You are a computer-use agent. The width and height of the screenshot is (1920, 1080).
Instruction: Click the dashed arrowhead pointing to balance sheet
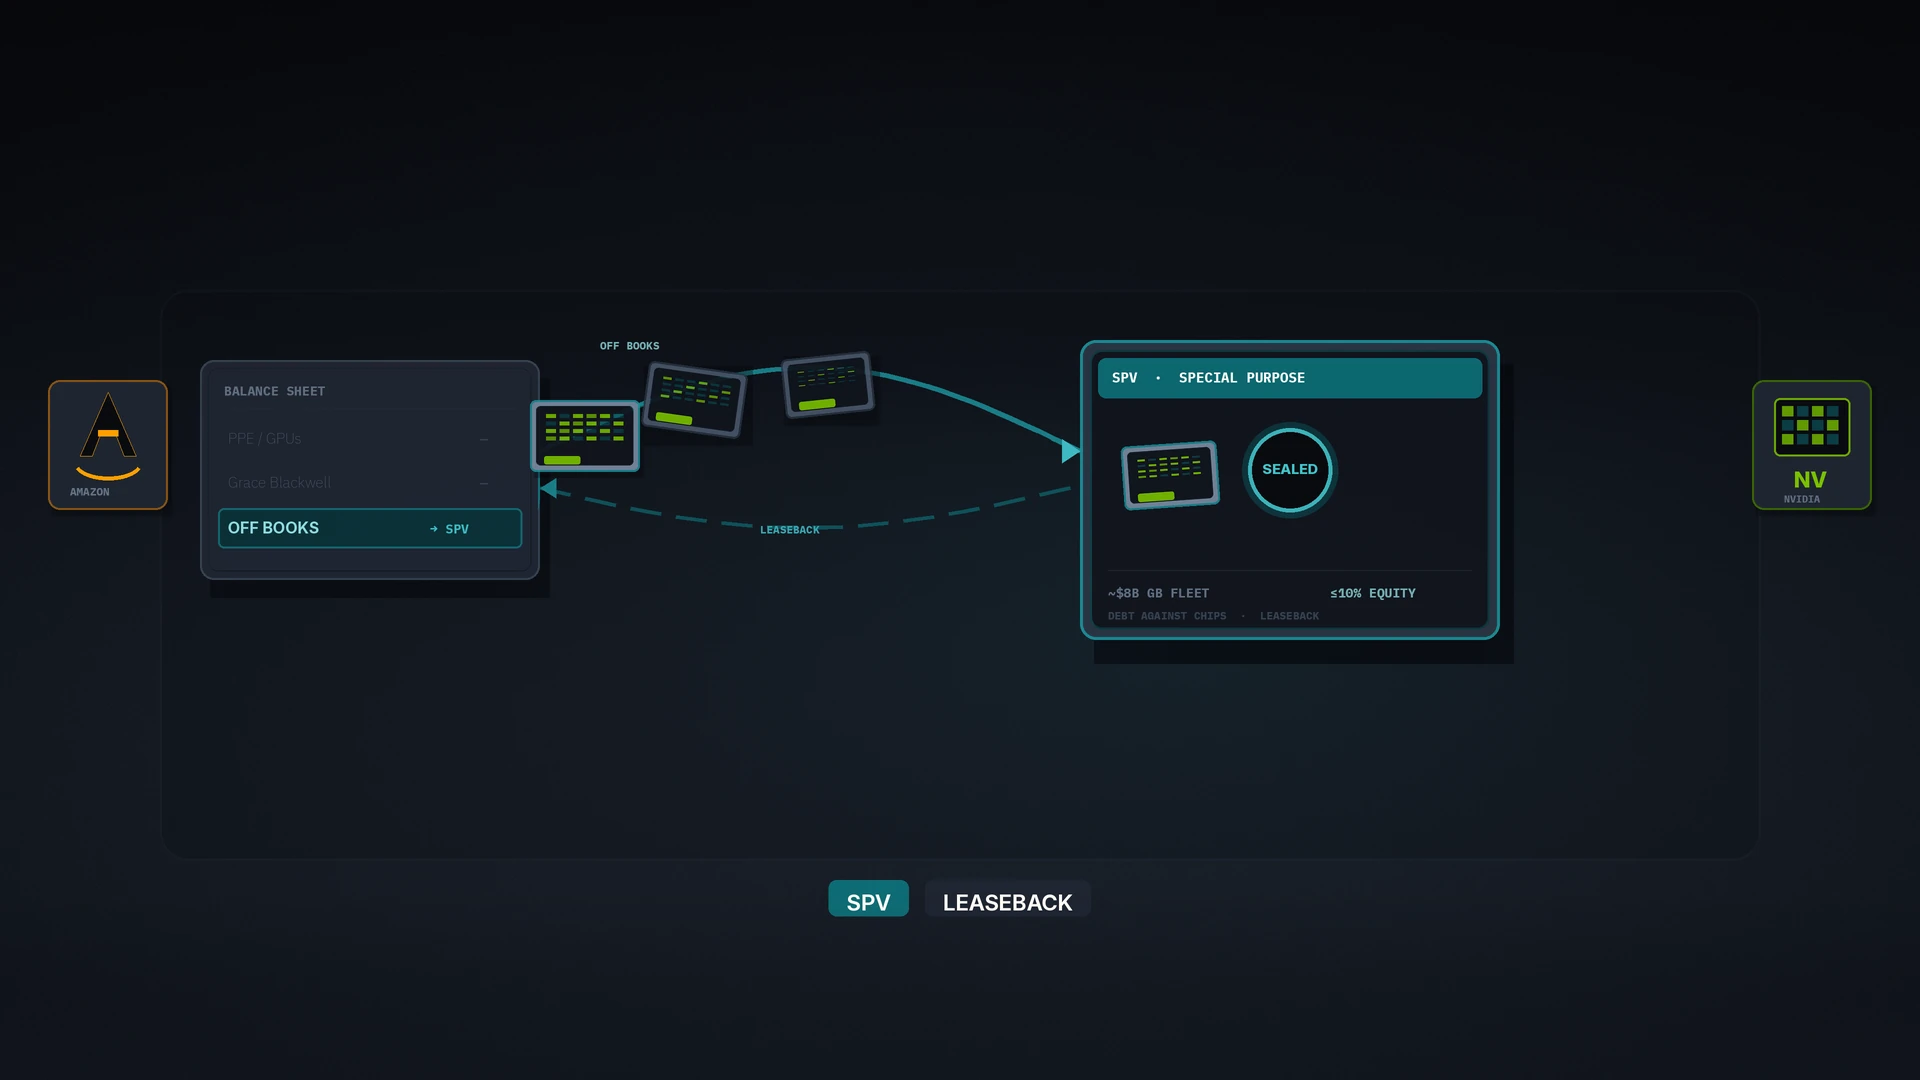(x=548, y=488)
